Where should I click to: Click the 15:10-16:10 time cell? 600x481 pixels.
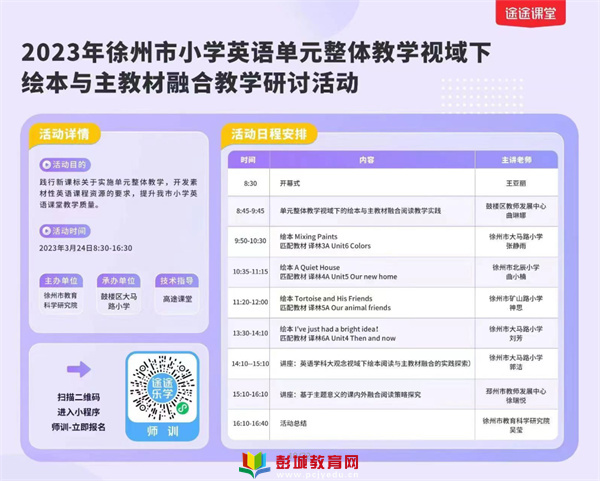[x=250, y=394]
